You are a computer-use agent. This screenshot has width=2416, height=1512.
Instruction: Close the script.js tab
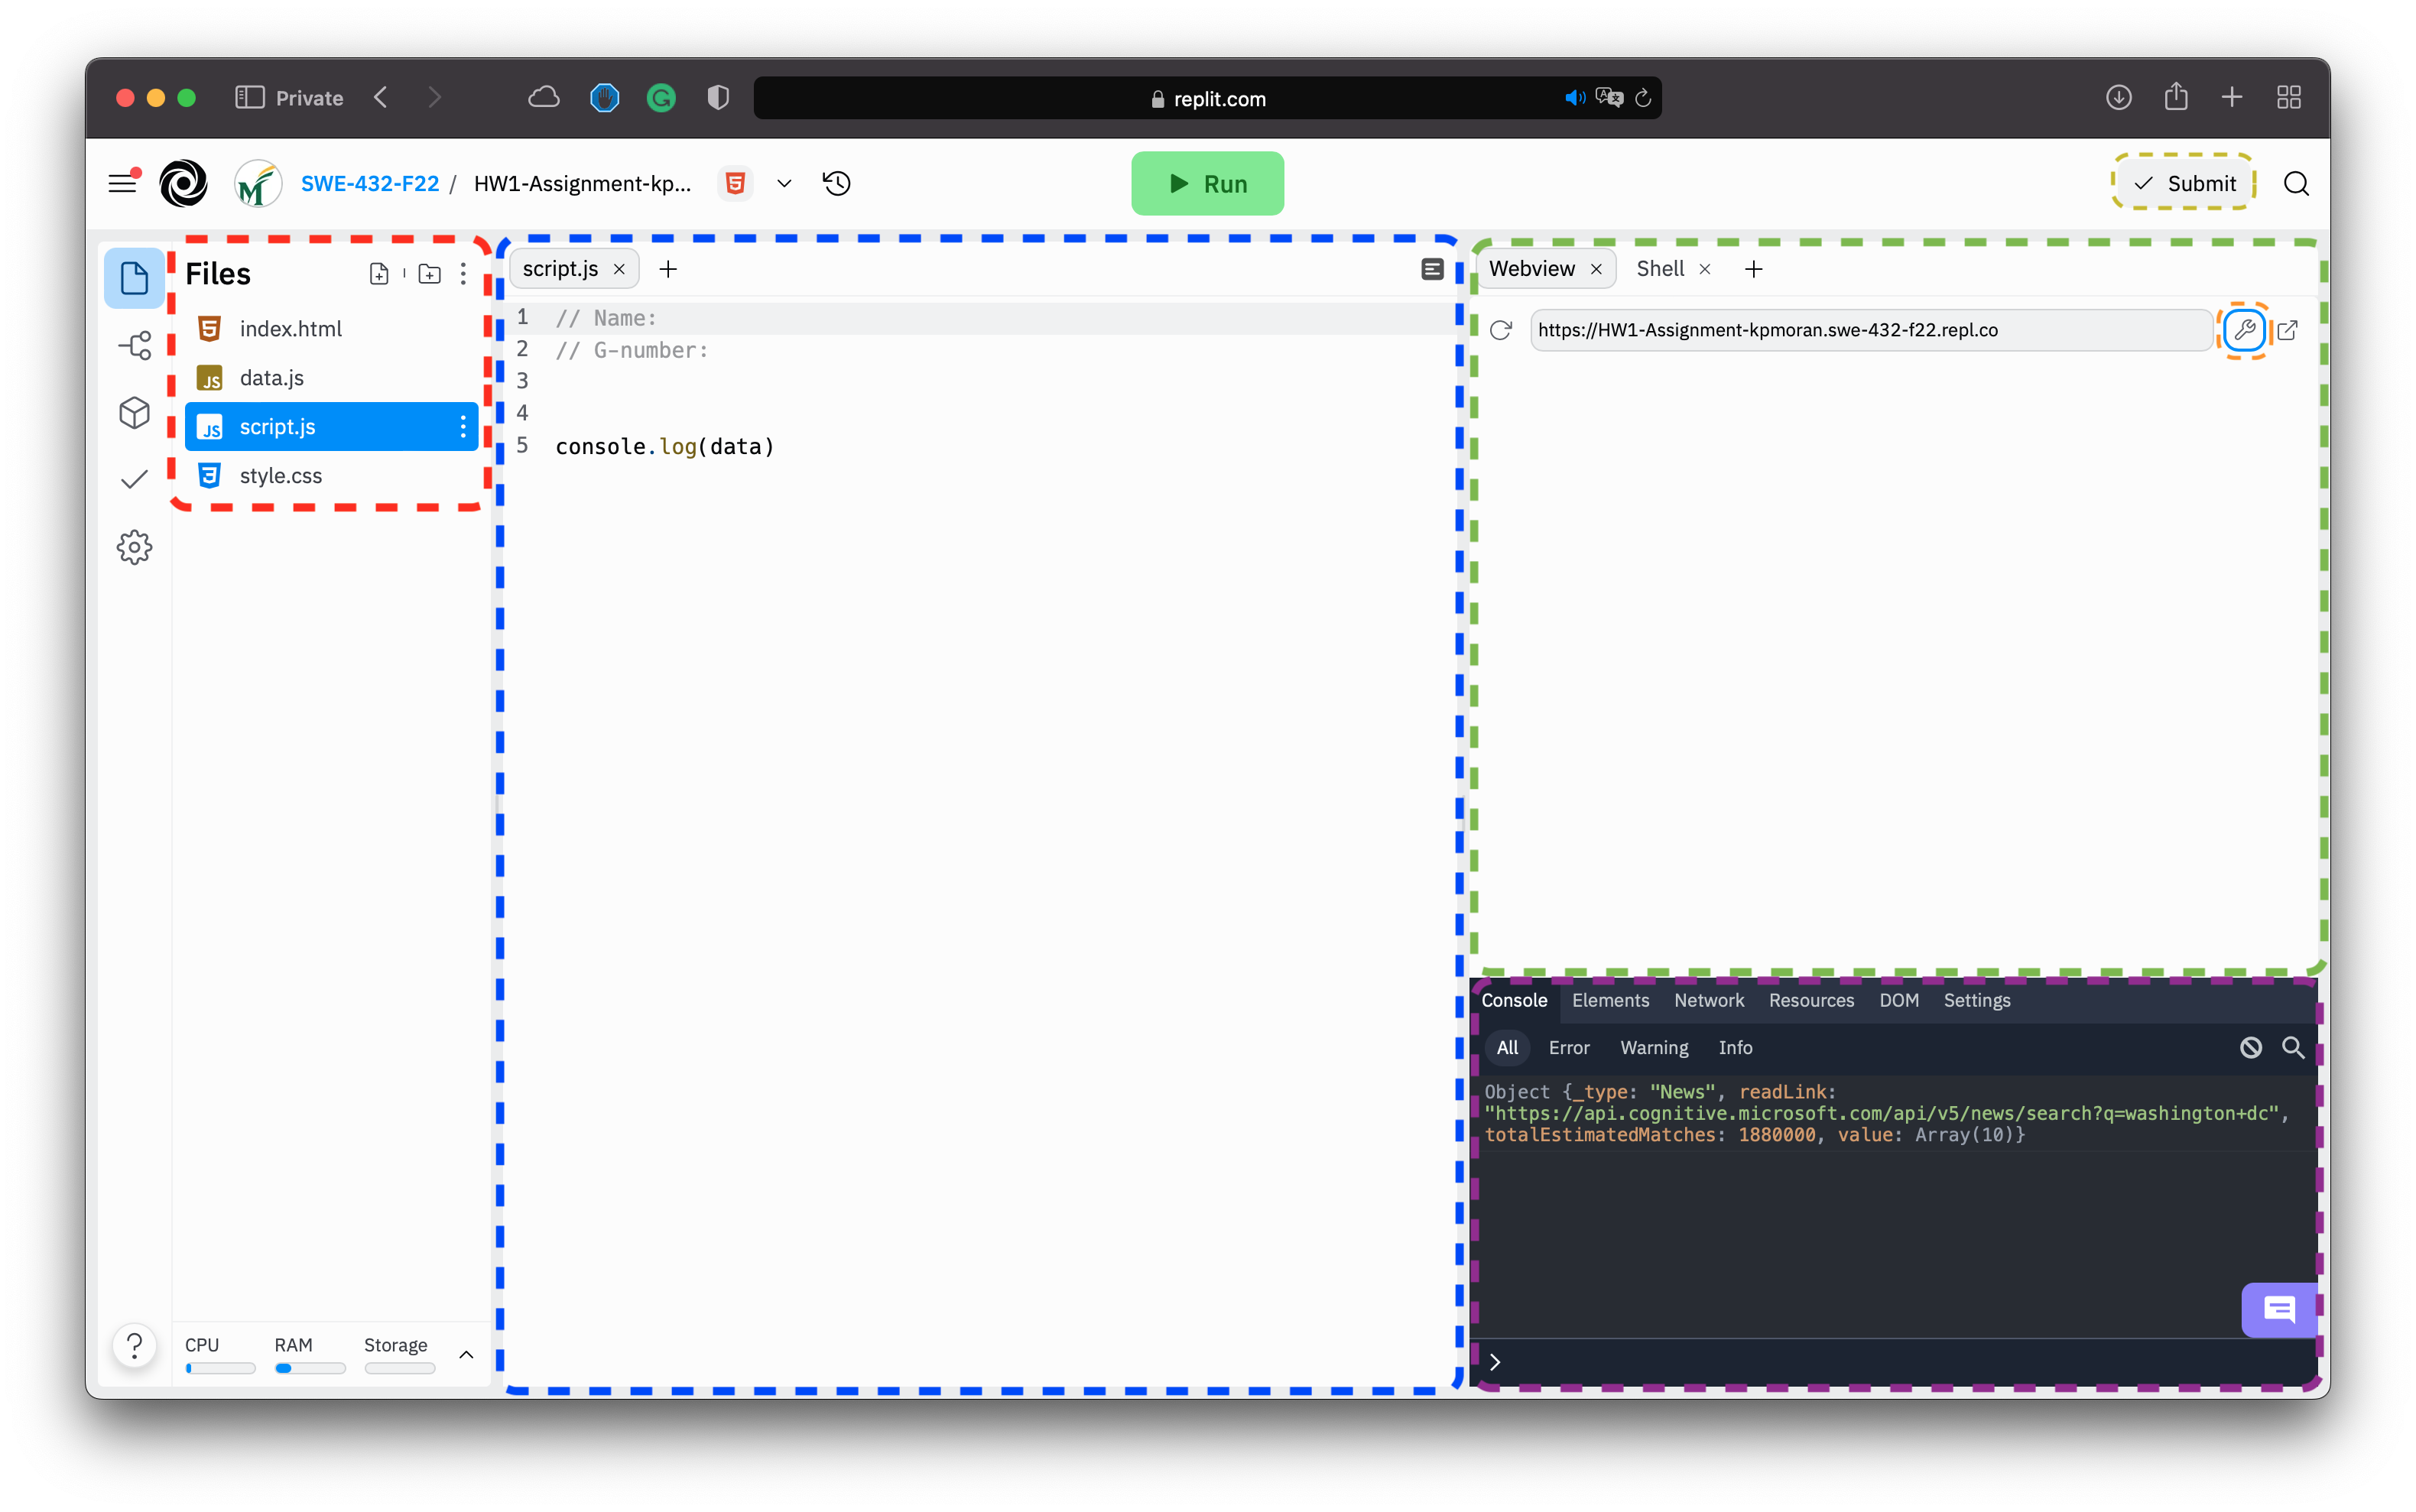(x=619, y=269)
